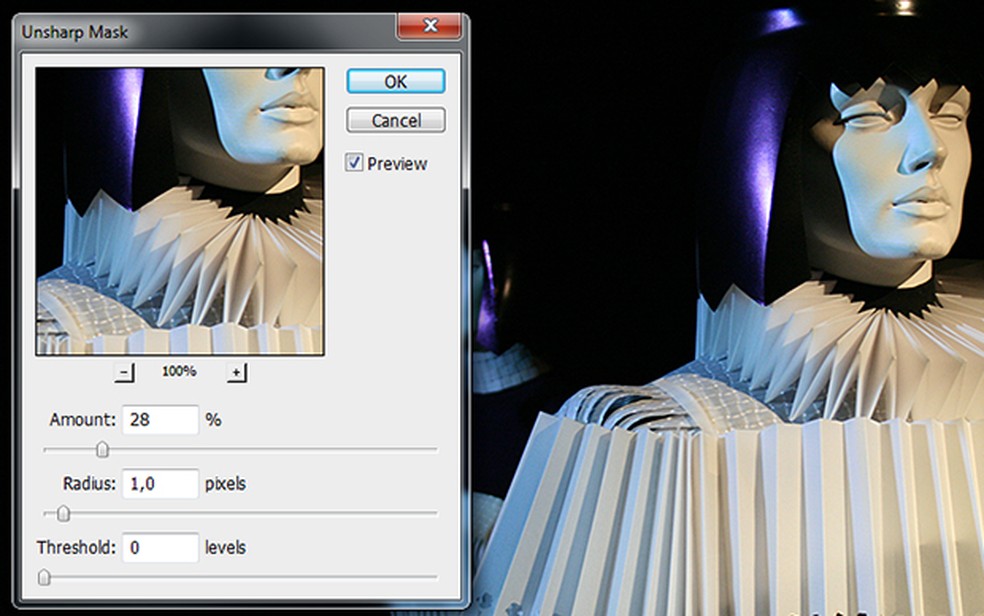This screenshot has height=616, width=984.
Task: Zoom out preview with minus button
Action: (x=124, y=372)
